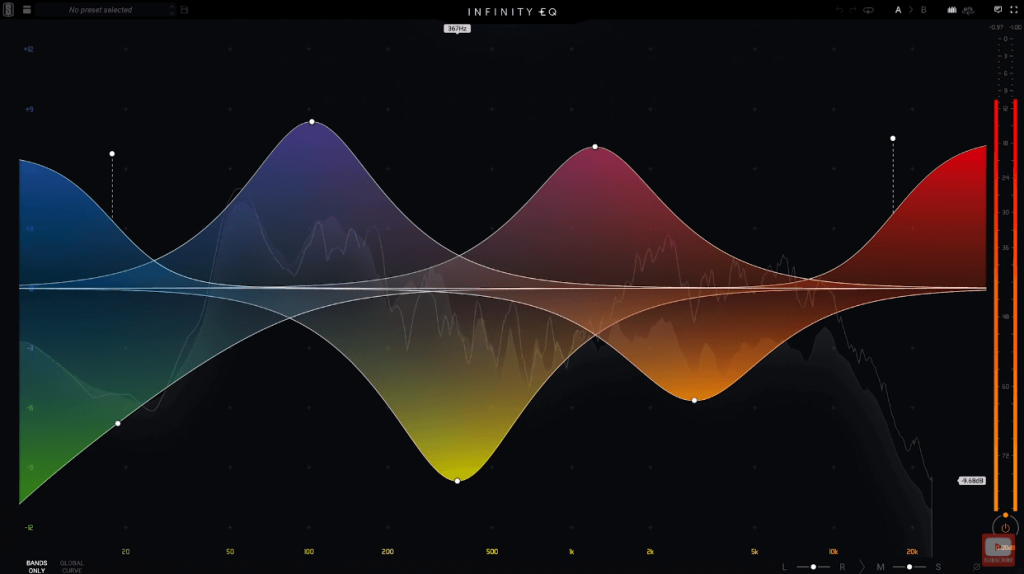Click the preset up/down stepper arrows

point(172,10)
